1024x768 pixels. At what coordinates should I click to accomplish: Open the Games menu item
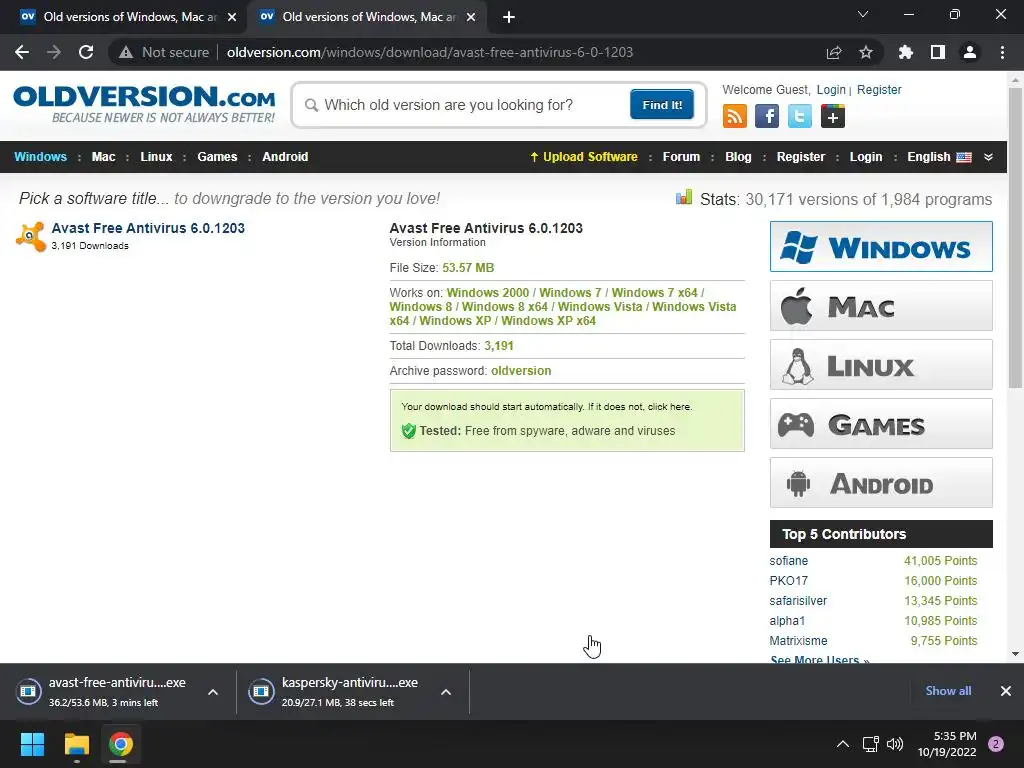pyautogui.click(x=217, y=157)
